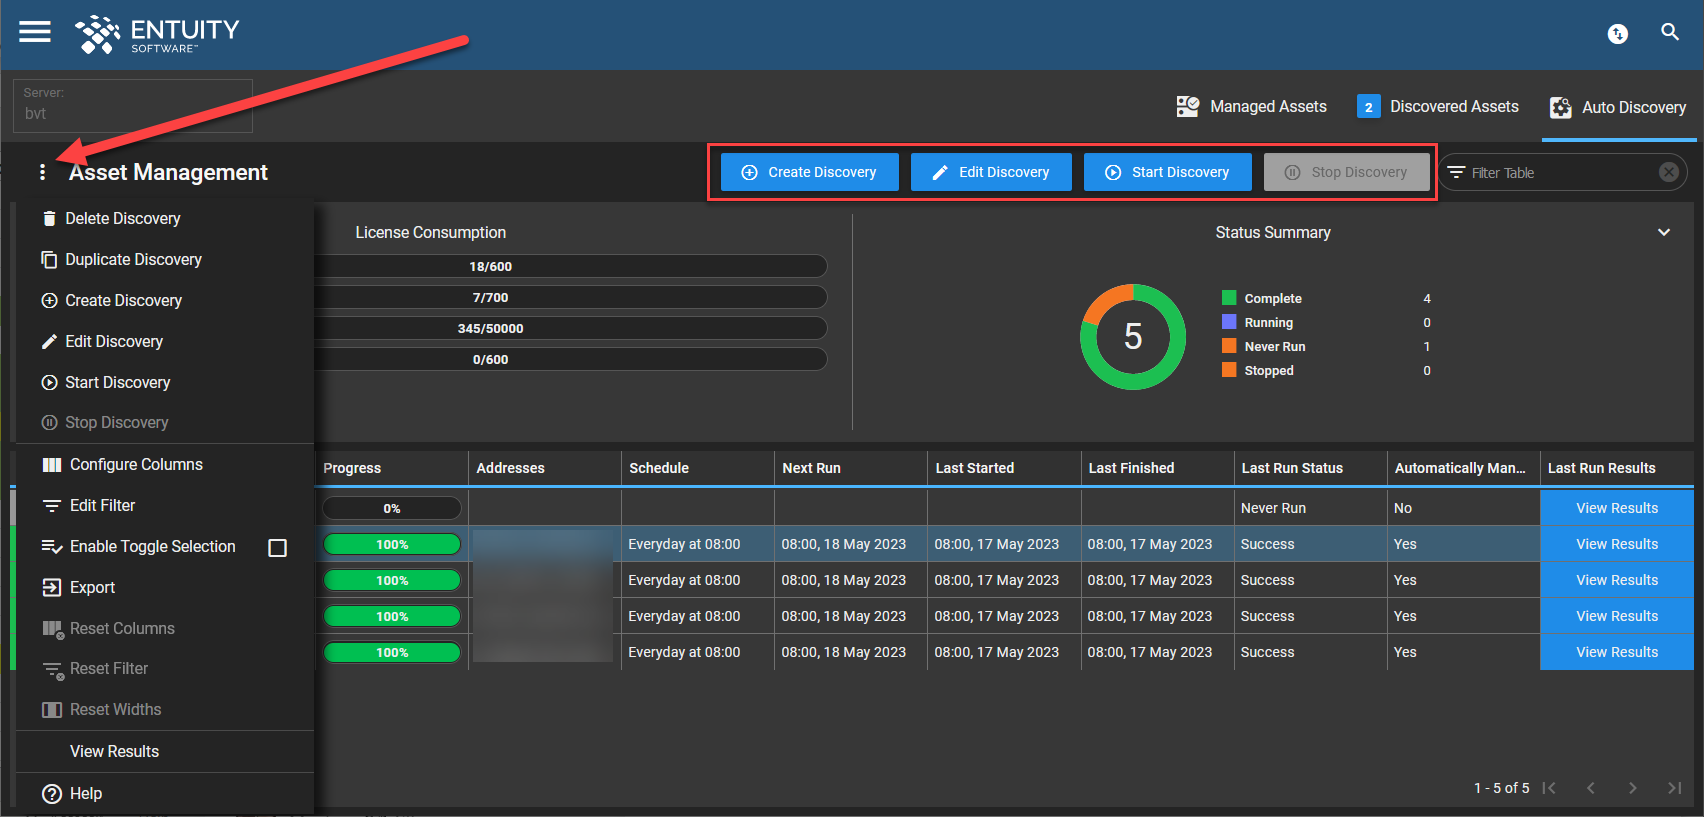
Task: Click the greyed Stop Discovery toolbar button
Action: 1346,172
